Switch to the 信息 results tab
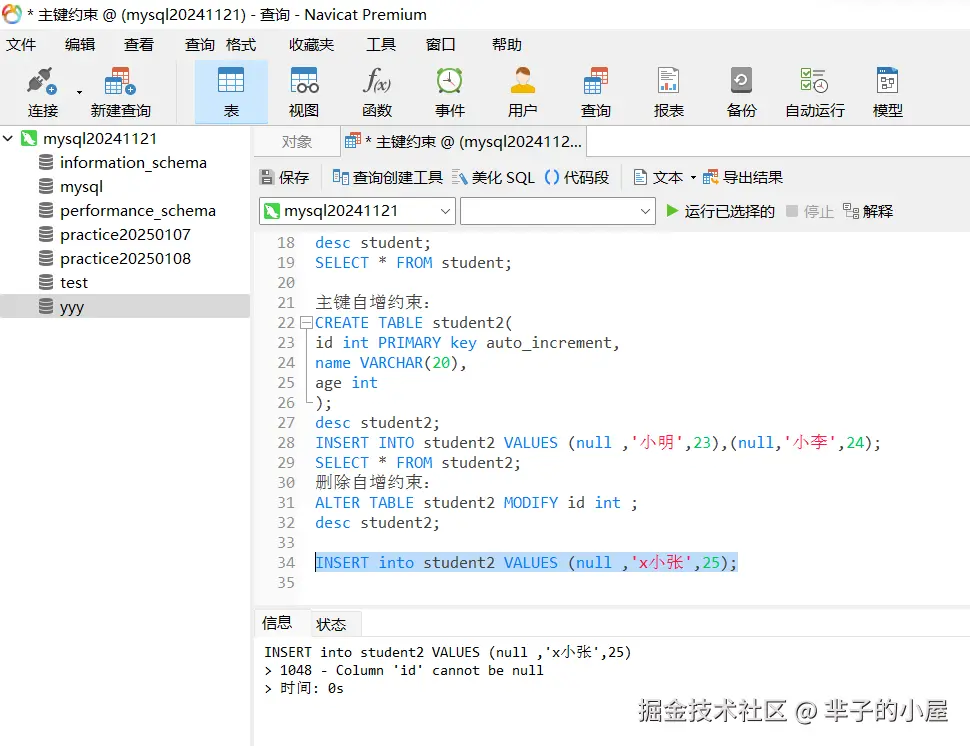Viewport: 970px width, 746px height. click(277, 622)
